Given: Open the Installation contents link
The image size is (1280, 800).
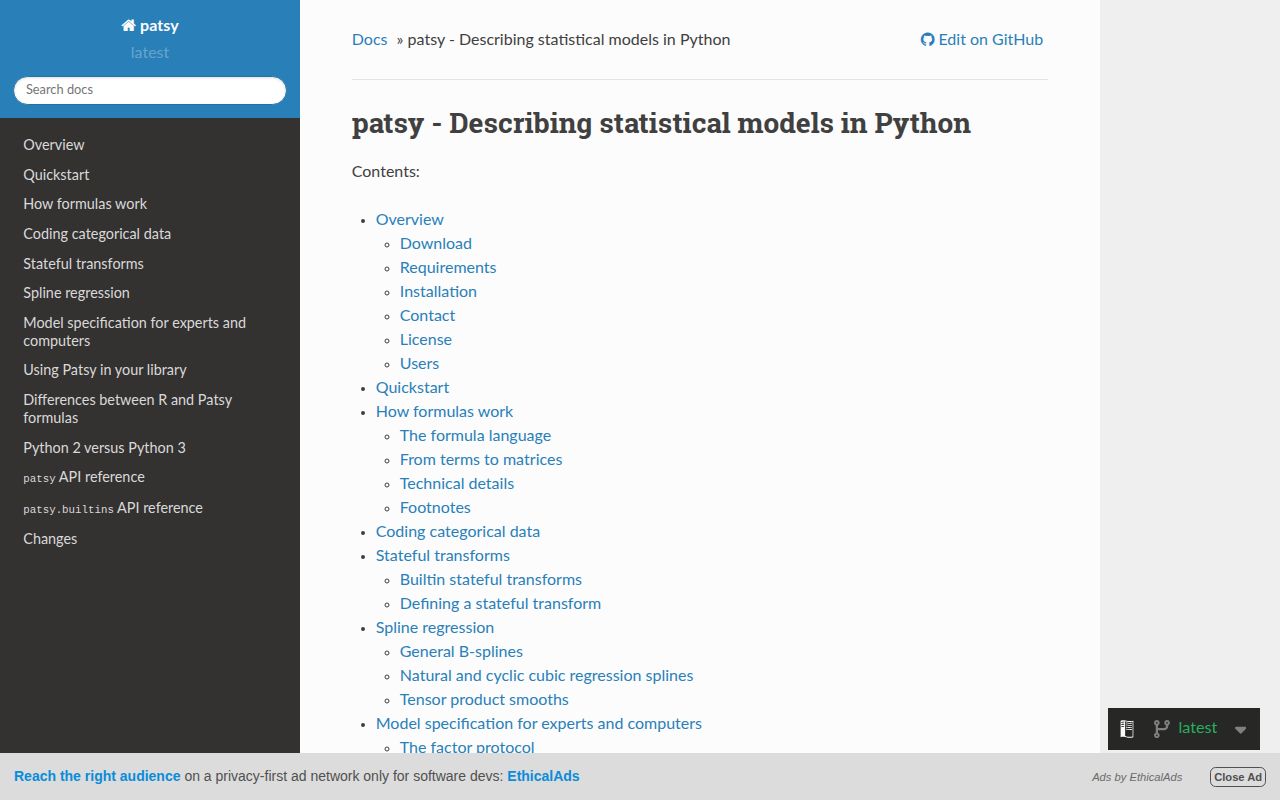Looking at the screenshot, I should pos(438,292).
